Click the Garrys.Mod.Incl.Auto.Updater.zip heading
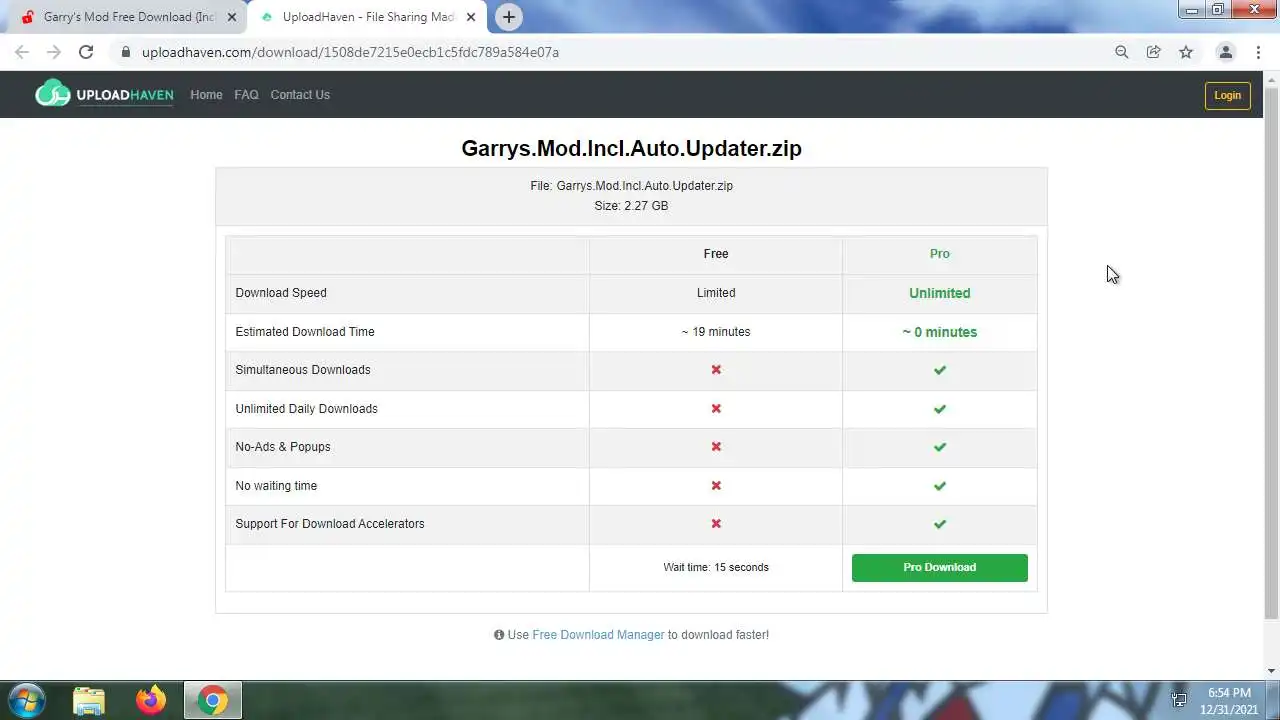 [631, 148]
